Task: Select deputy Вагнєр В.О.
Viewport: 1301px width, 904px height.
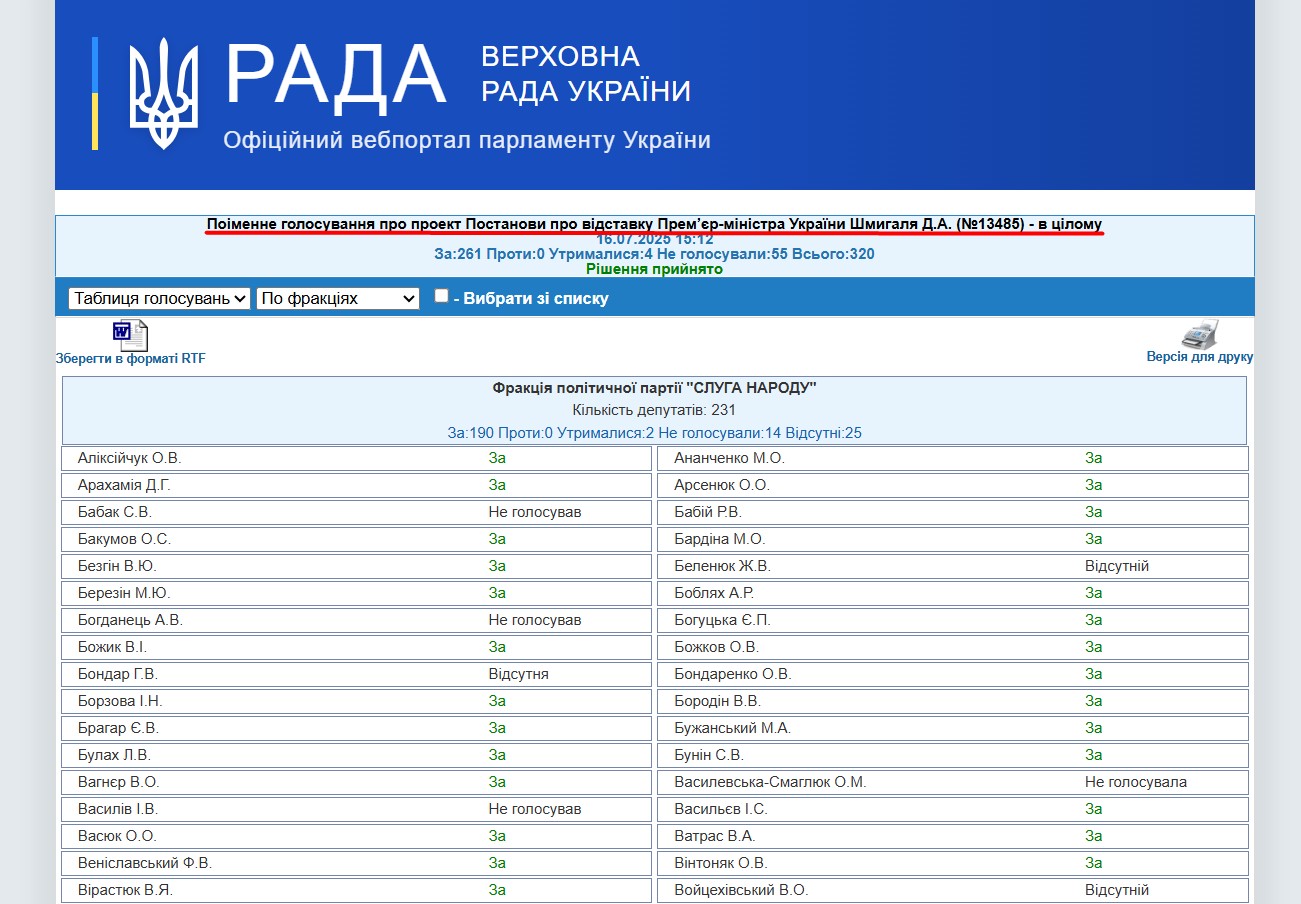Action: tap(118, 782)
